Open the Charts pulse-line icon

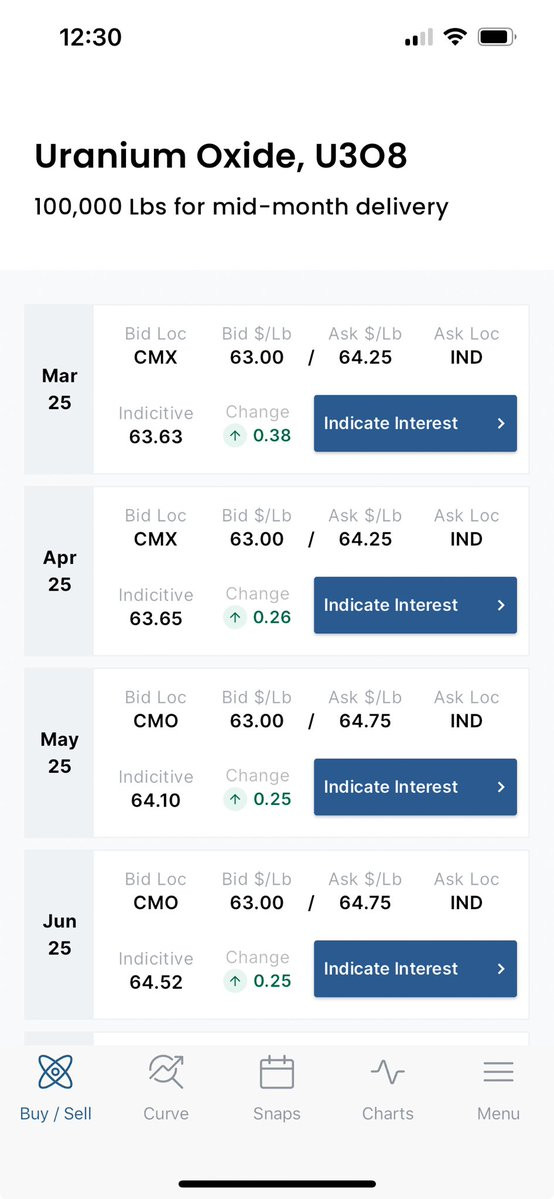point(388,1072)
